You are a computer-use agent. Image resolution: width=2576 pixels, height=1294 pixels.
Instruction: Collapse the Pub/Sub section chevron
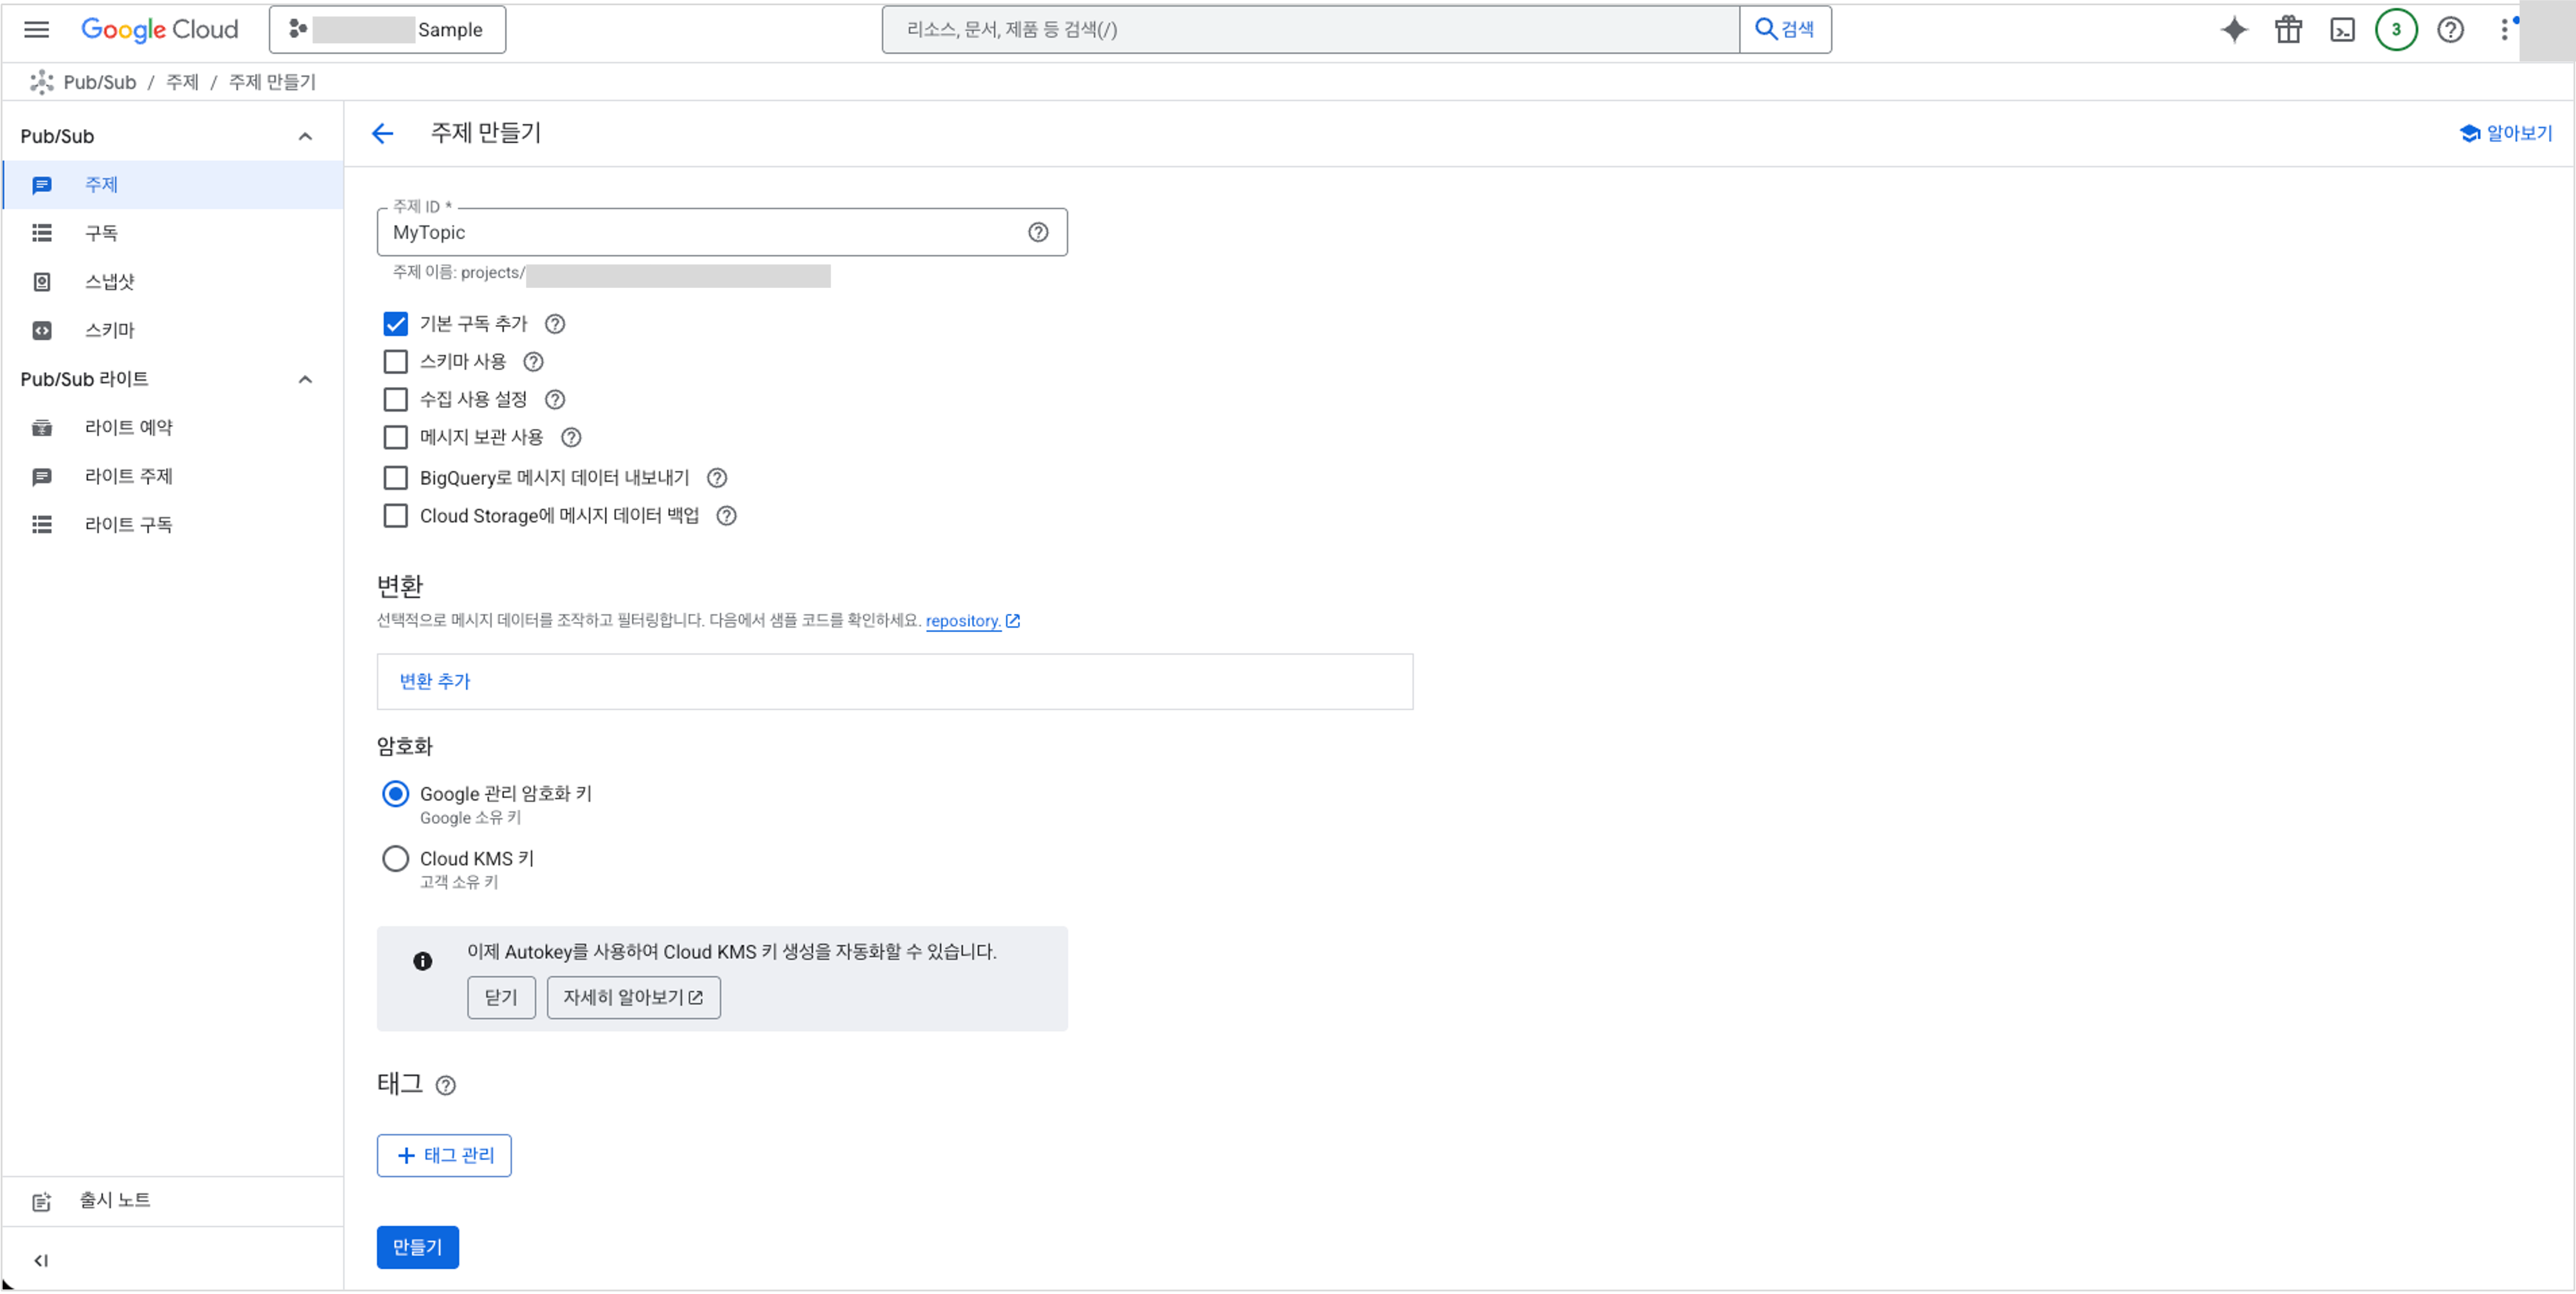point(305,135)
